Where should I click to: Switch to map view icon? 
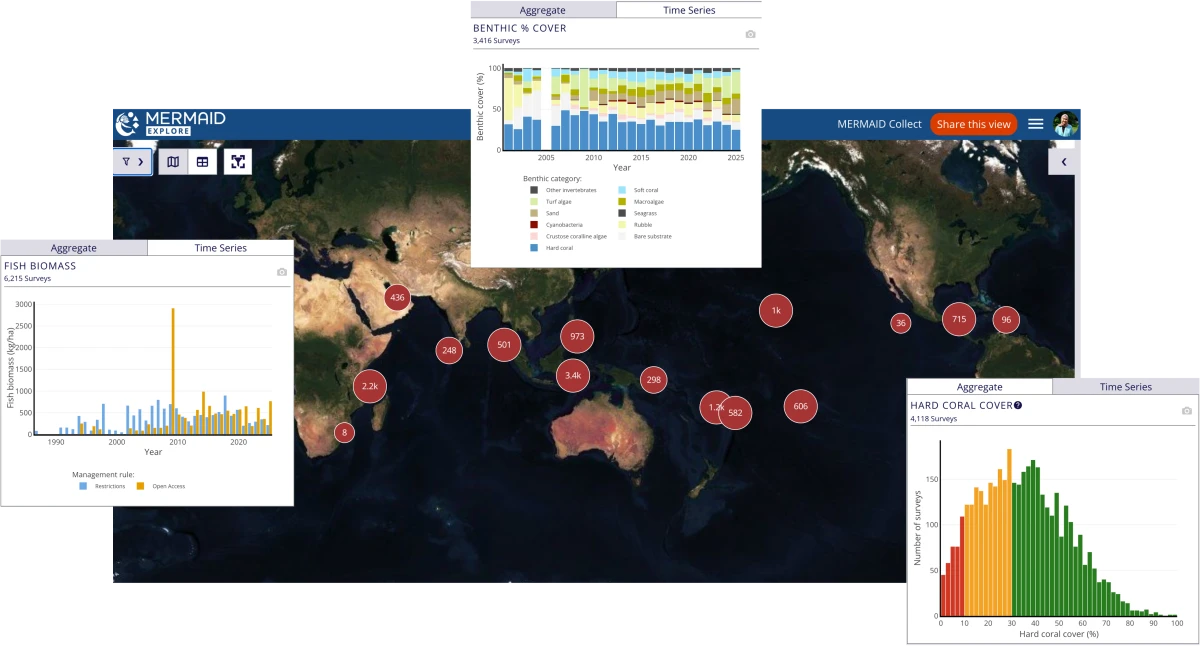[173, 161]
